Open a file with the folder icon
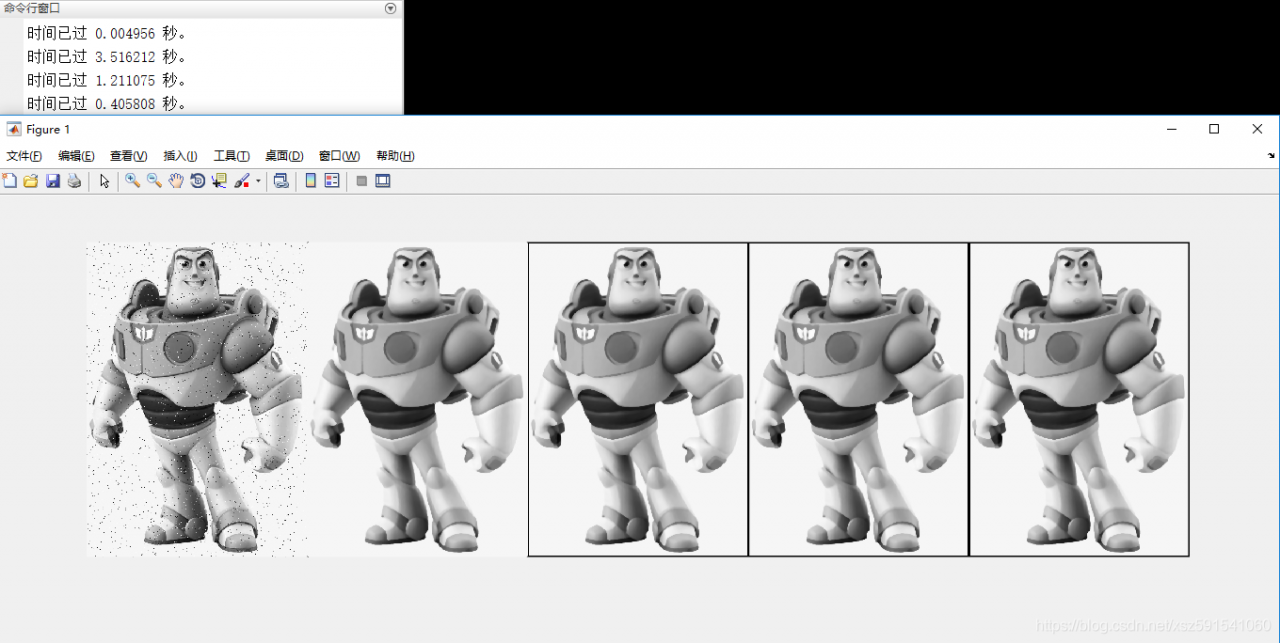The image size is (1280, 643). click(31, 181)
